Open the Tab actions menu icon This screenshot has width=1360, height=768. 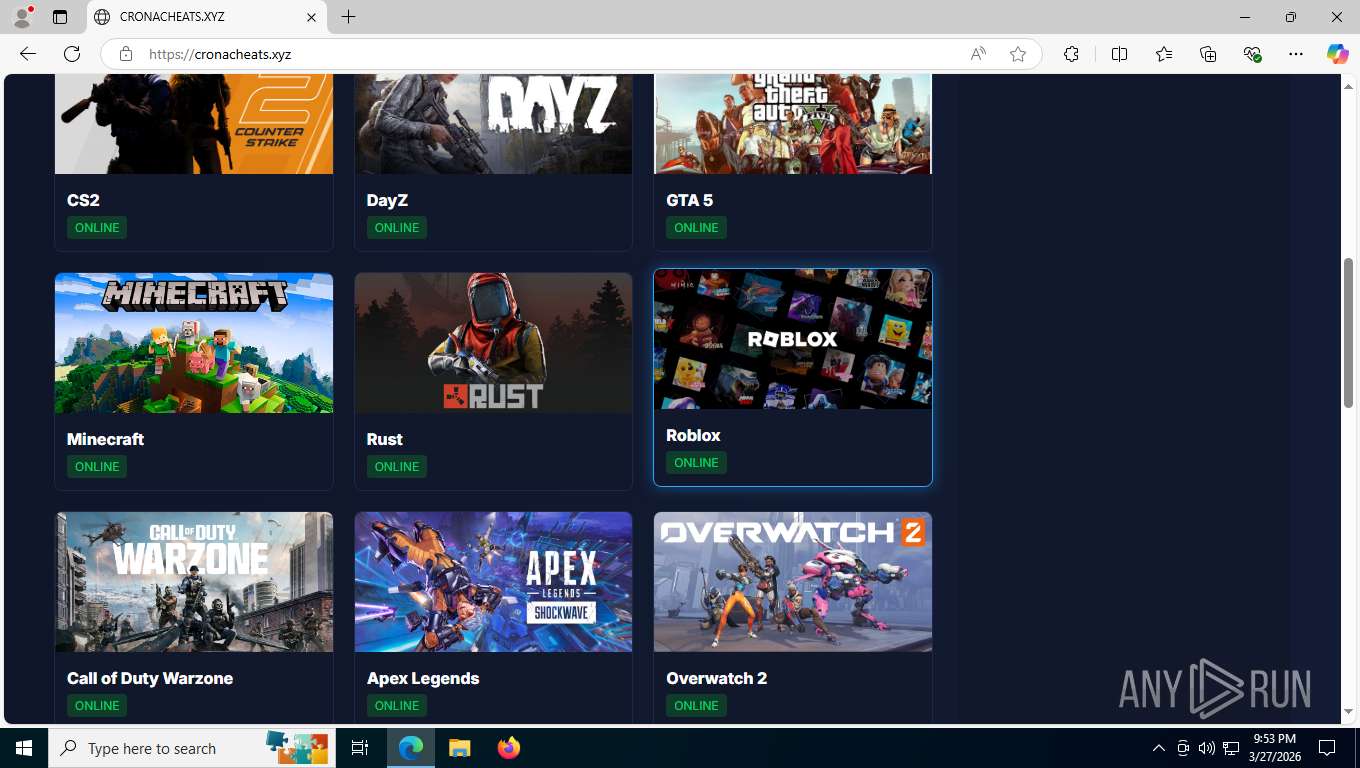point(60,17)
